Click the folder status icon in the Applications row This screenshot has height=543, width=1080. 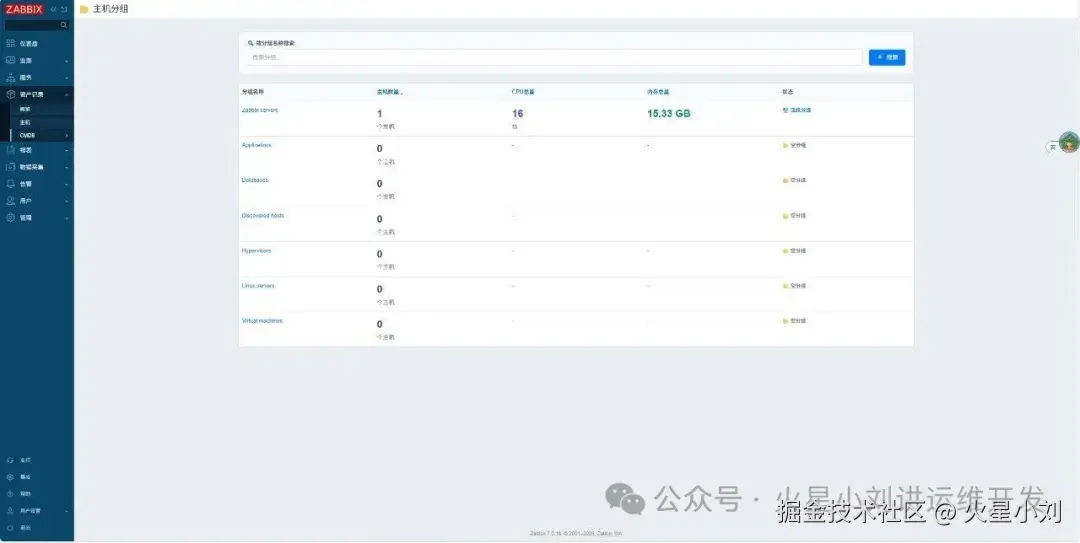click(785, 145)
